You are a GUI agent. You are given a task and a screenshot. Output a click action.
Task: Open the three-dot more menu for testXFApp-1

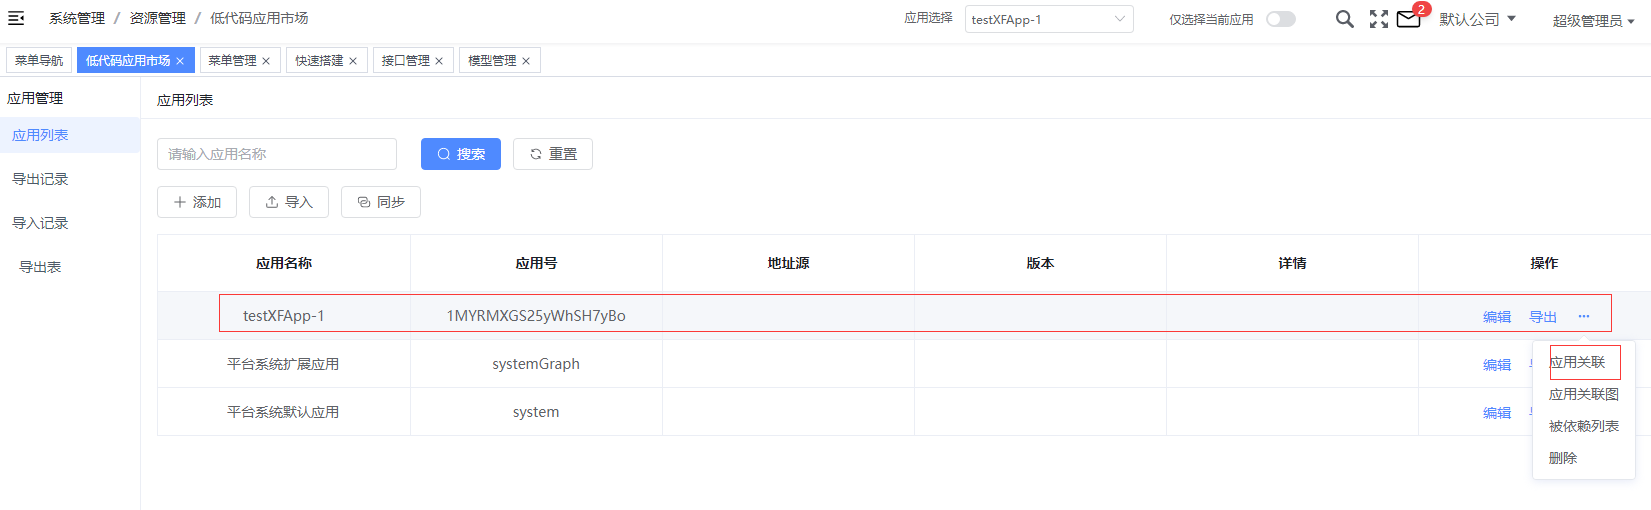[x=1584, y=316]
